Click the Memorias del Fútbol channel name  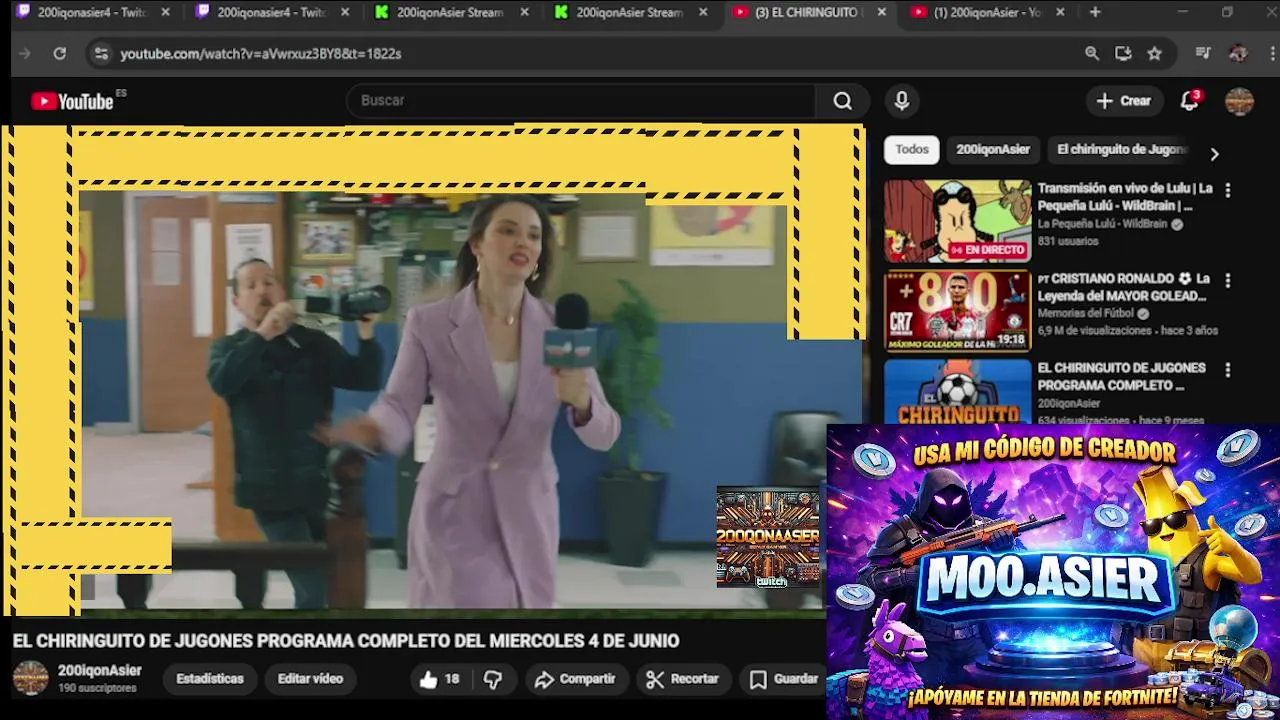pos(1085,314)
